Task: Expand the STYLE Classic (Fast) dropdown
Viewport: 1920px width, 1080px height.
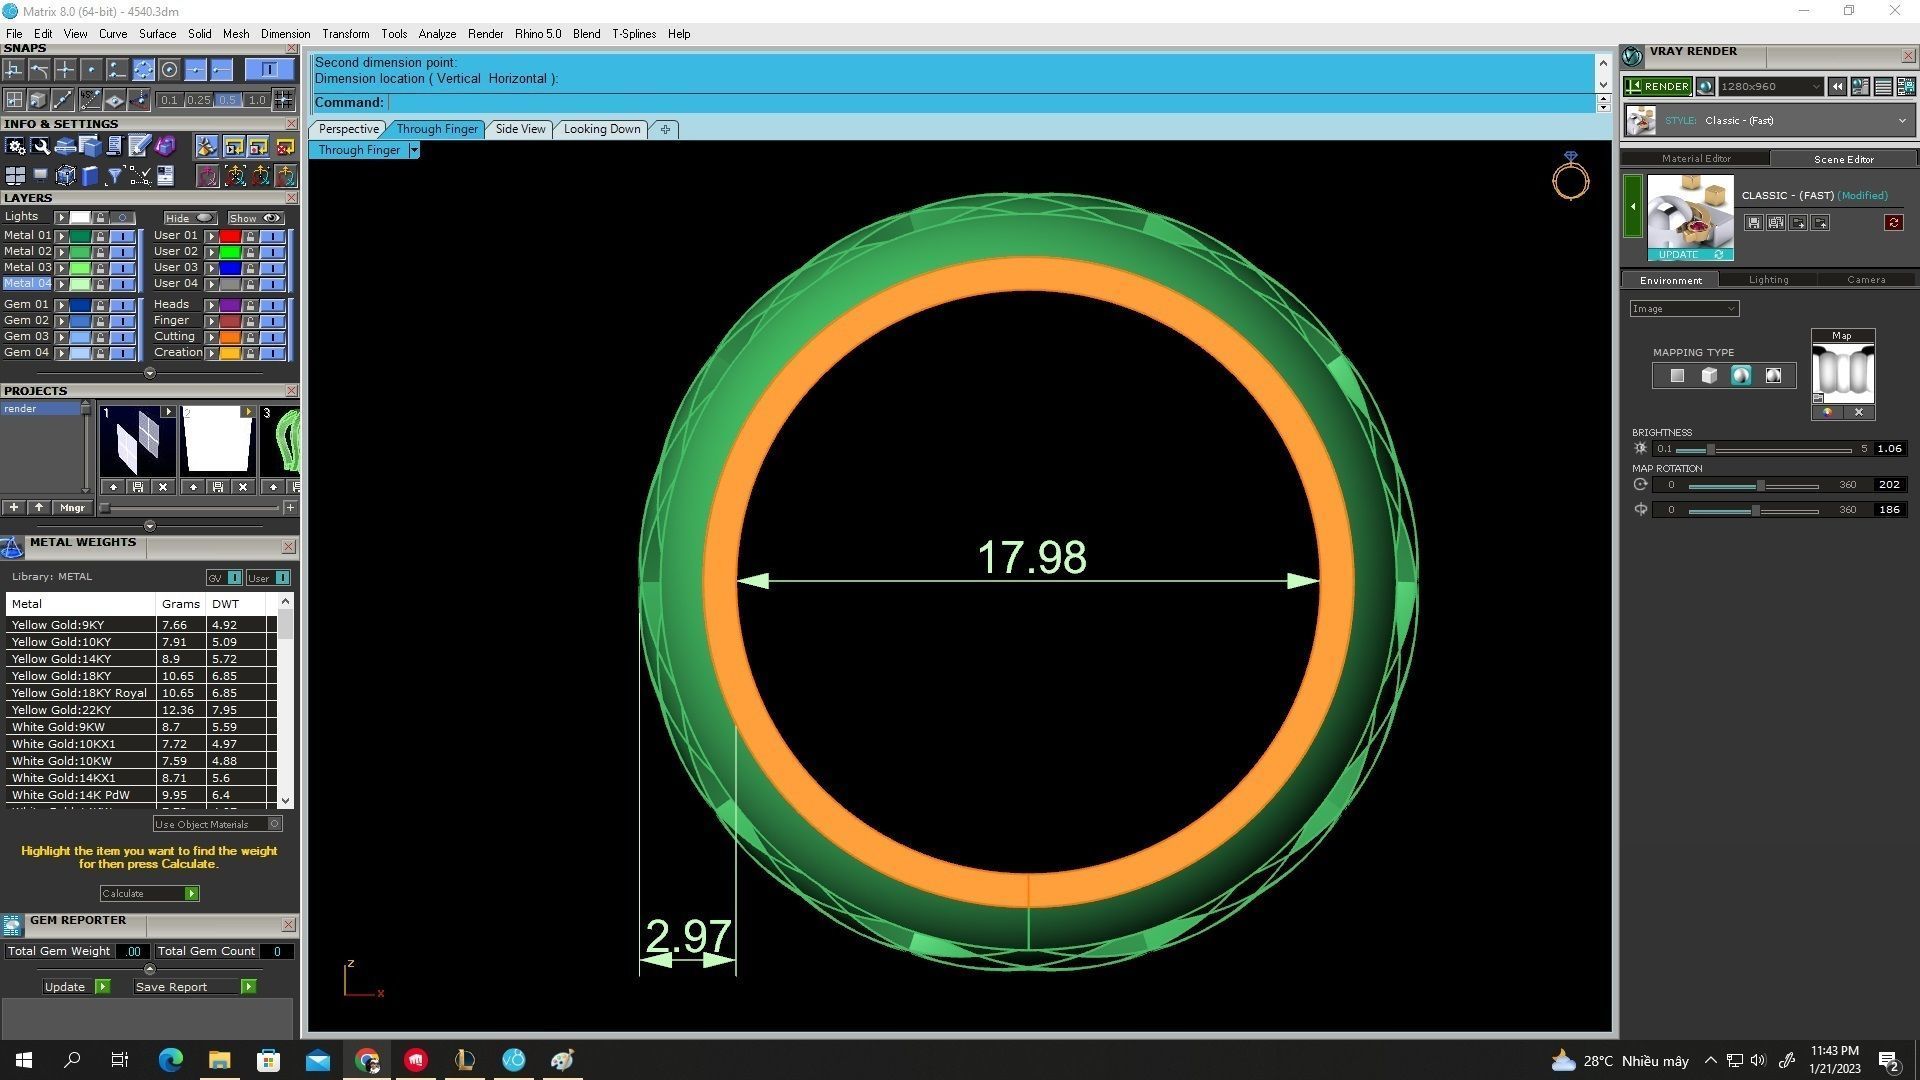Action: (x=1901, y=121)
